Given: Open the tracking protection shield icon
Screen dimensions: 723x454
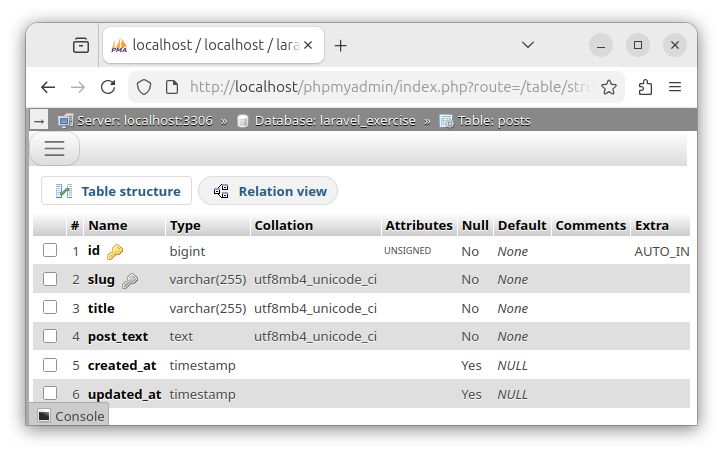Looking at the screenshot, I should click(x=144, y=87).
